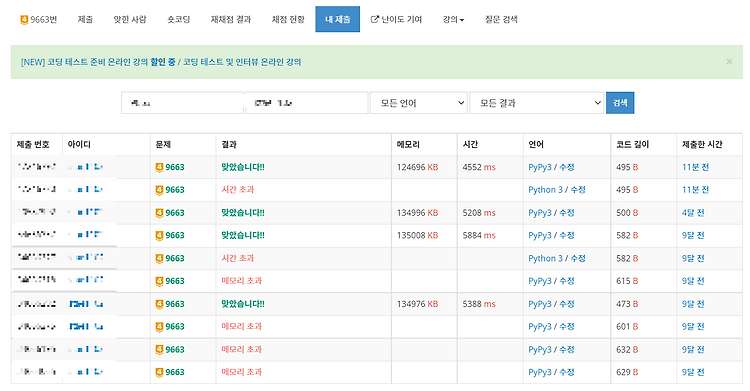Open the 숏코딩 tab
The height and width of the screenshot is (391, 750).
178,19
